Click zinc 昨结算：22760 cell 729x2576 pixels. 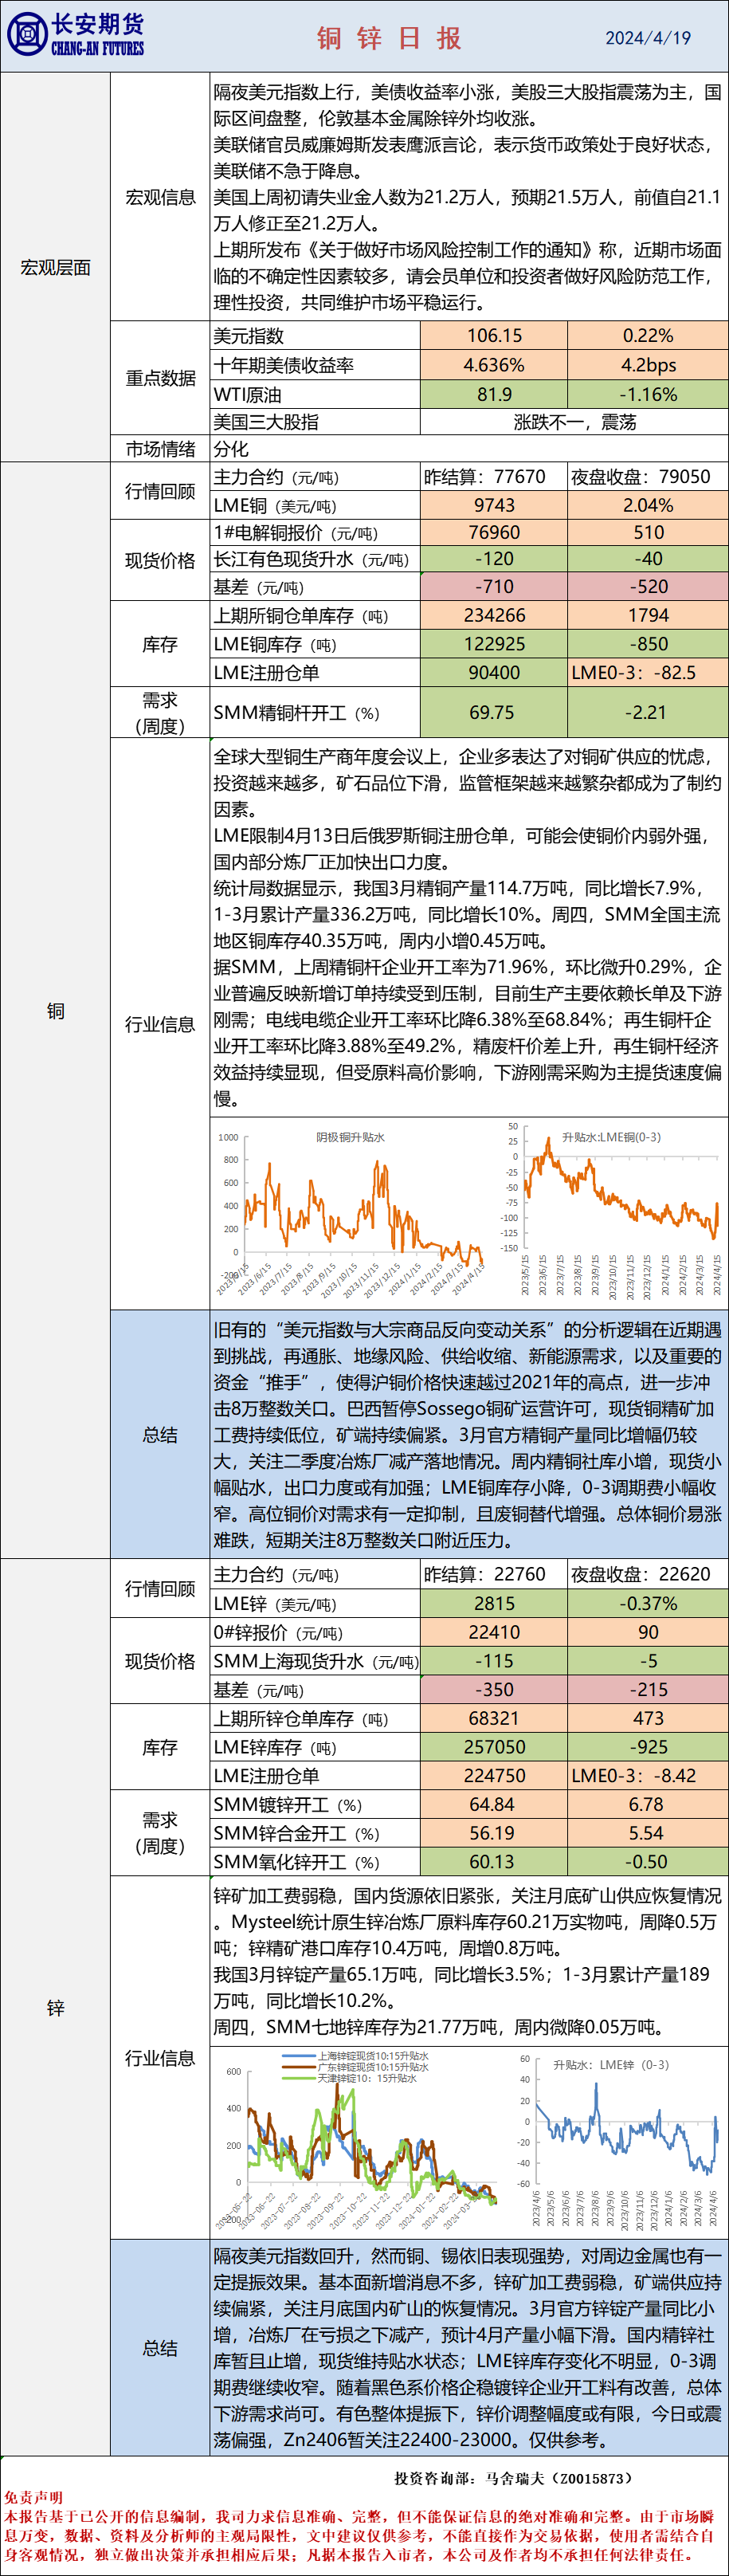[x=494, y=1575]
